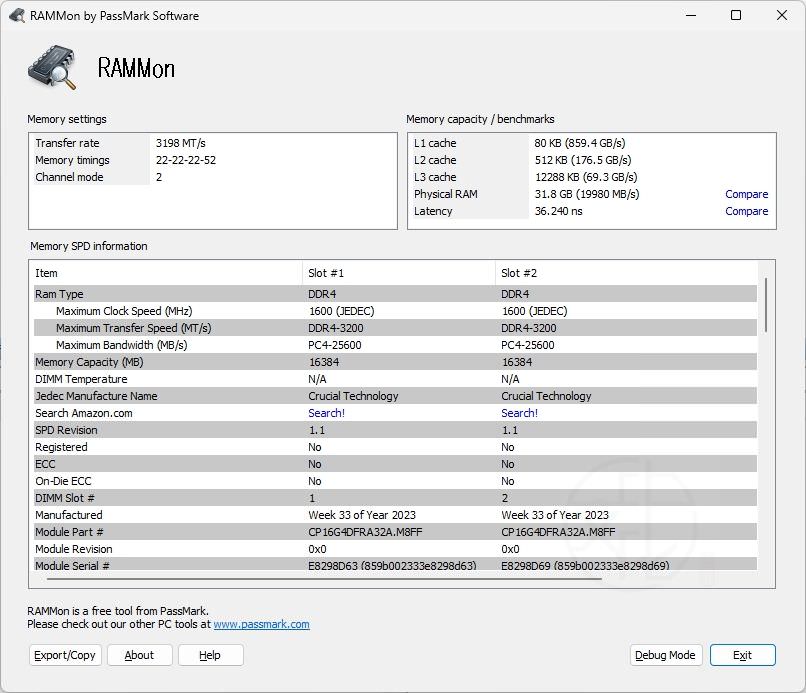Select the Module Revision row label
This screenshot has height=693, width=806.
click(x=74, y=549)
